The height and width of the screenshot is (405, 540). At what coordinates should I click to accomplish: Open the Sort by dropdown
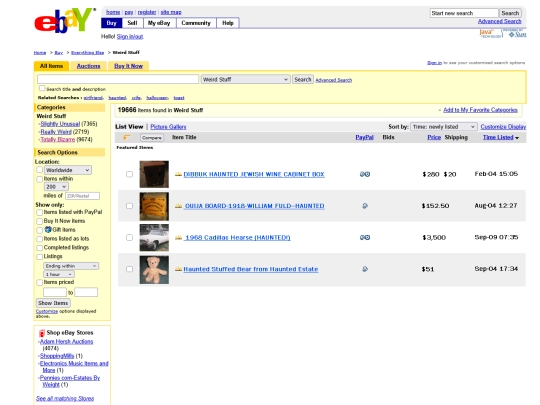click(x=444, y=127)
